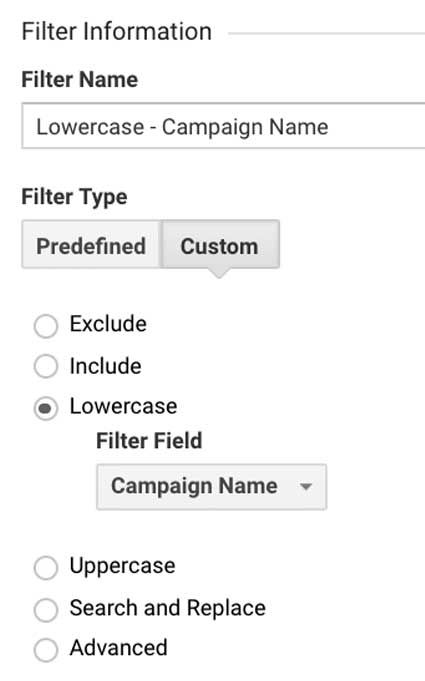
Task: Click the Advanced option label text
Action: tap(119, 648)
